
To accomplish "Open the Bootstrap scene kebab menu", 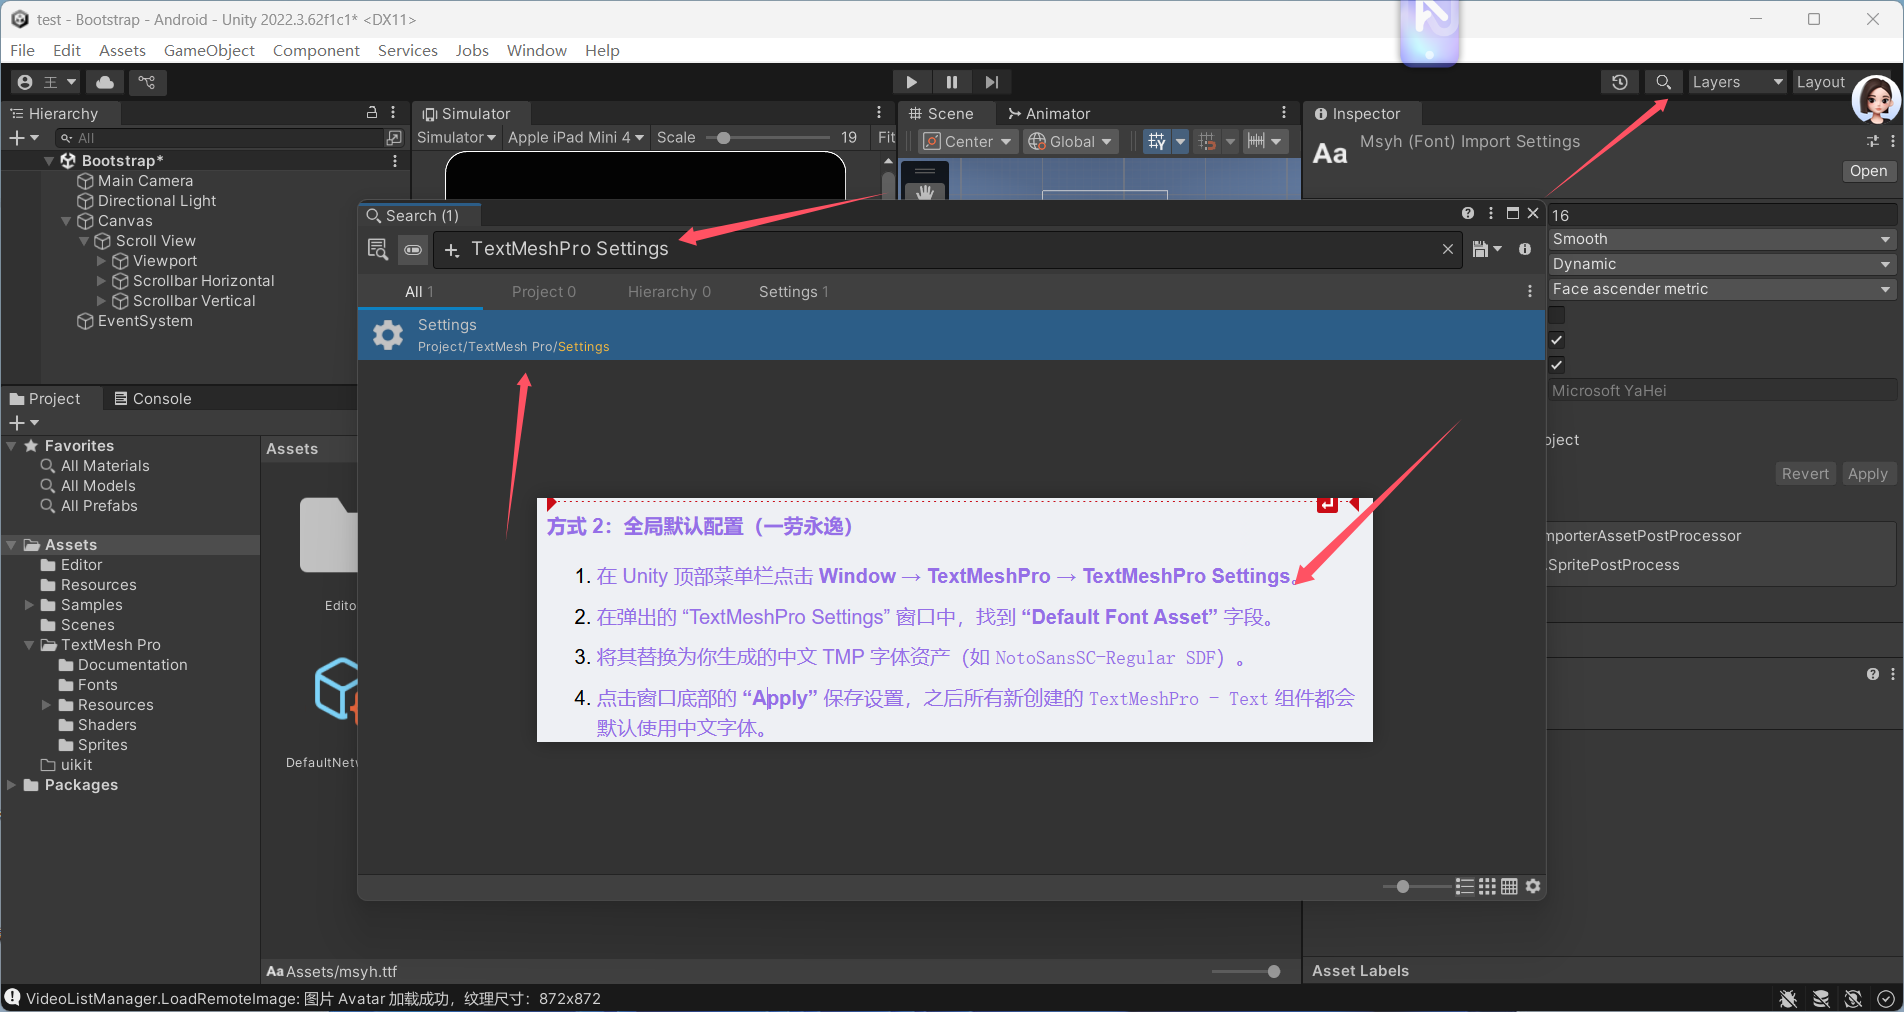I will pyautogui.click(x=395, y=160).
